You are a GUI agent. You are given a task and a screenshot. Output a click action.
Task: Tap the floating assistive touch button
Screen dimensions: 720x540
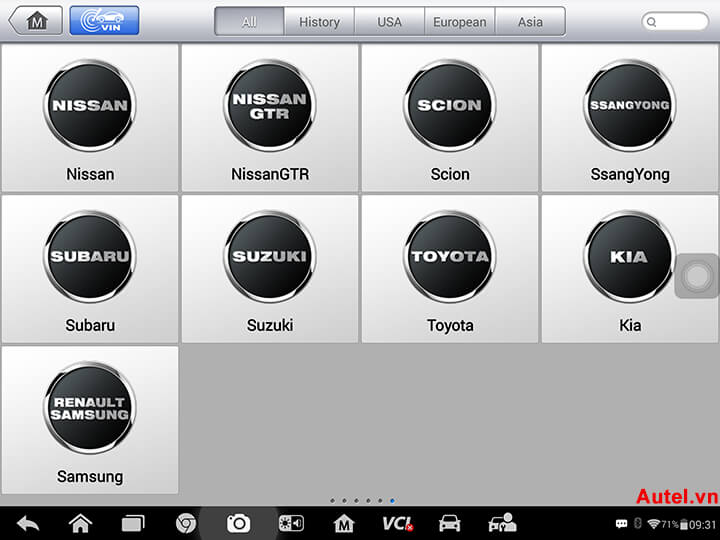point(697,276)
